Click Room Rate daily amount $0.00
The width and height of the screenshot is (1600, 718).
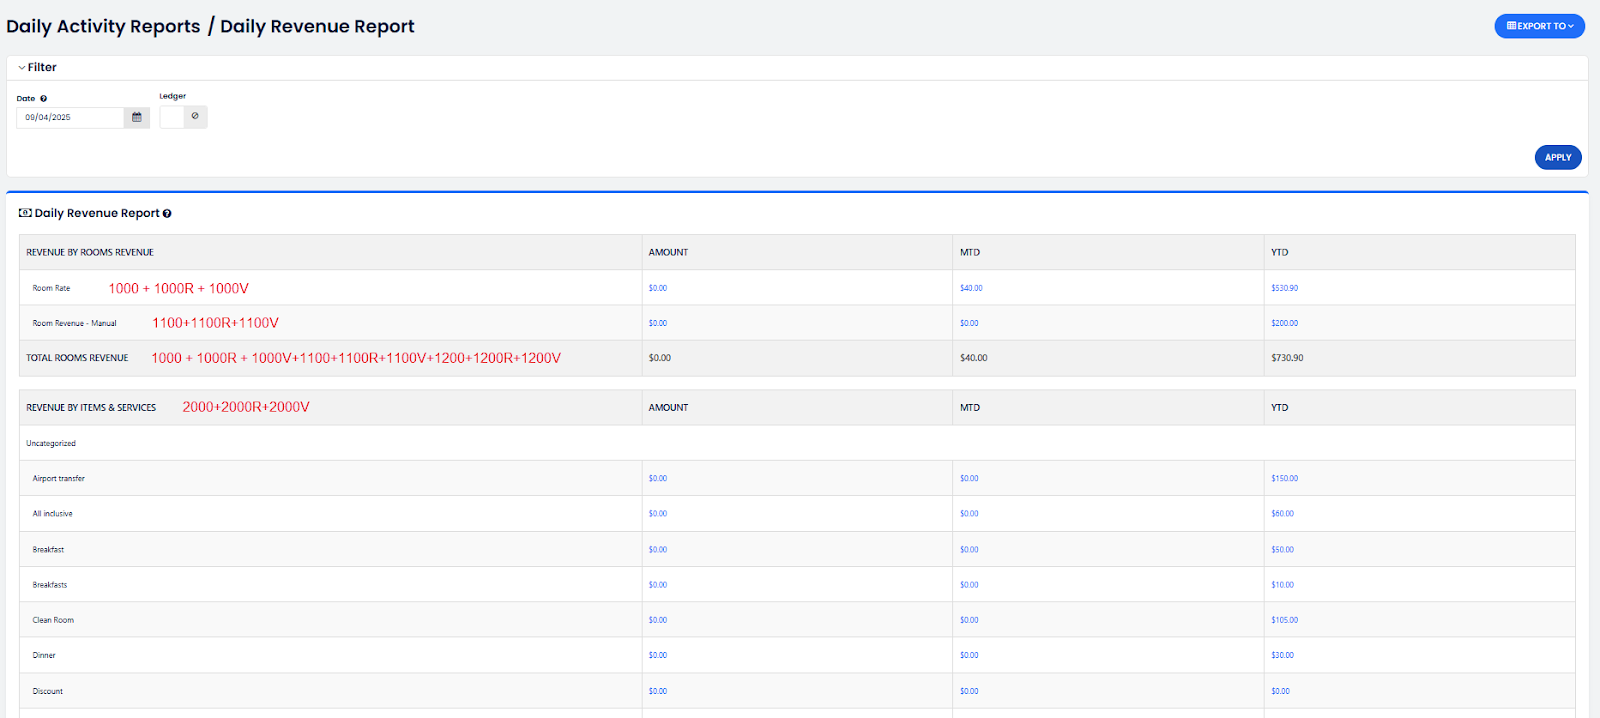pyautogui.click(x=657, y=288)
